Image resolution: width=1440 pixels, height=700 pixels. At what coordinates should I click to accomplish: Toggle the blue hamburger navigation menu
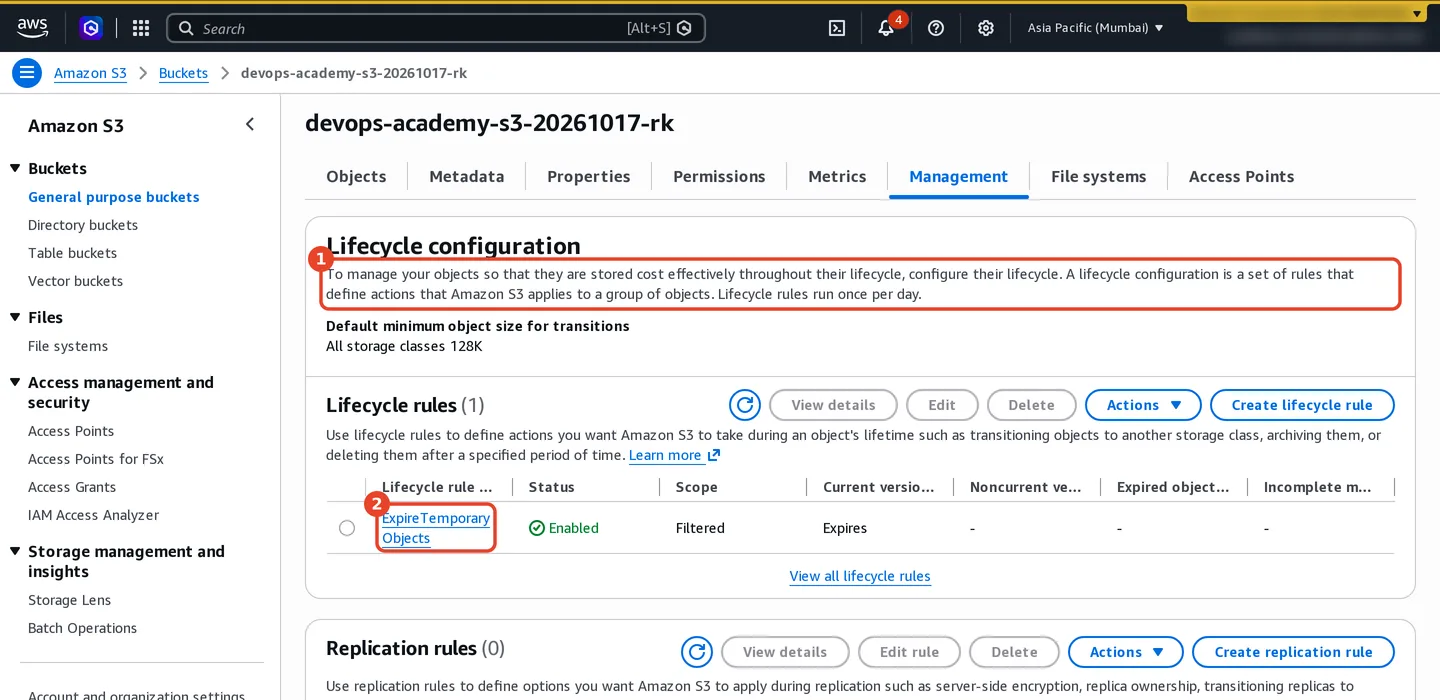(x=27, y=73)
